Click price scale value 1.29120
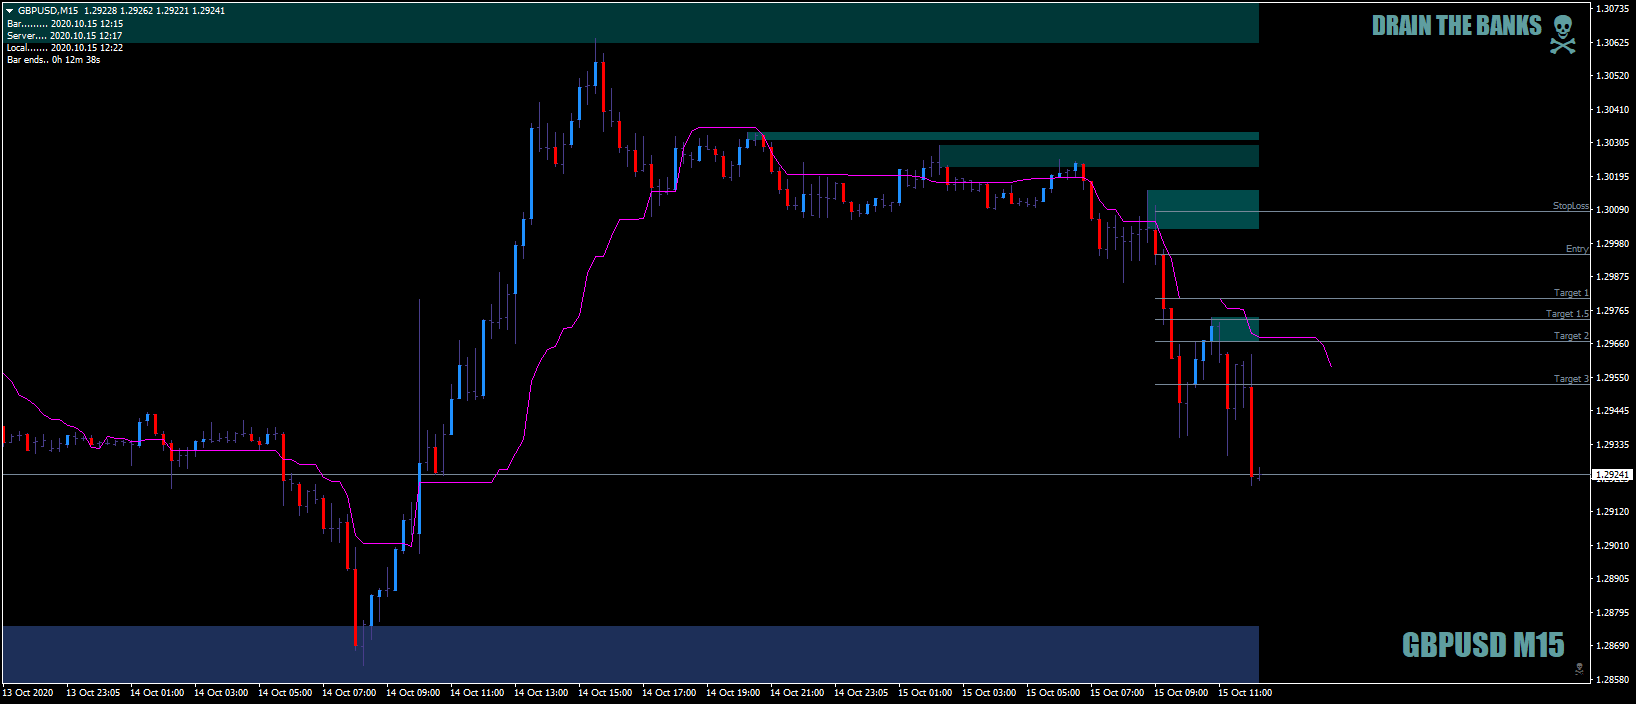 (1612, 511)
